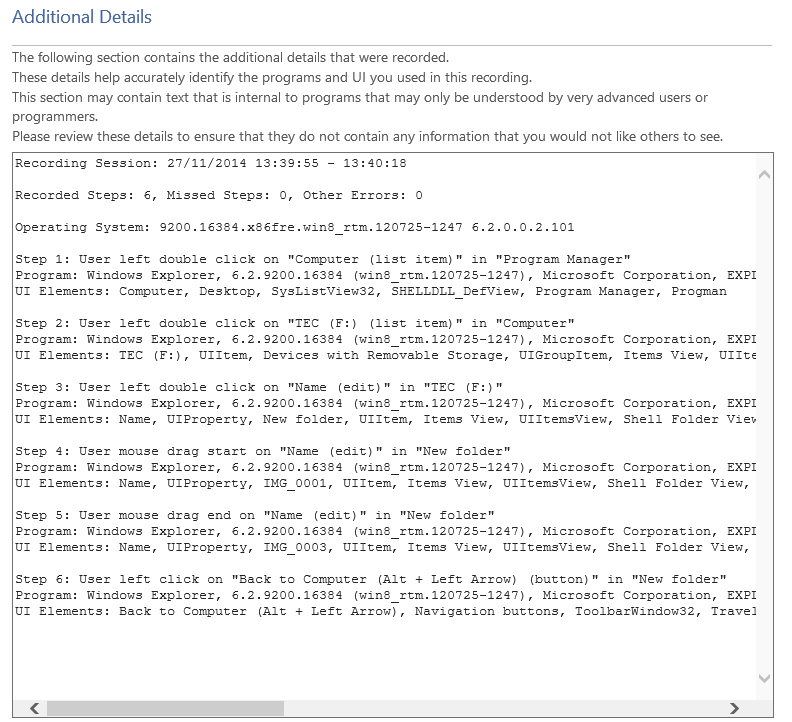792x722 pixels.
Task: Click the Operating System version line
Action: point(294,227)
